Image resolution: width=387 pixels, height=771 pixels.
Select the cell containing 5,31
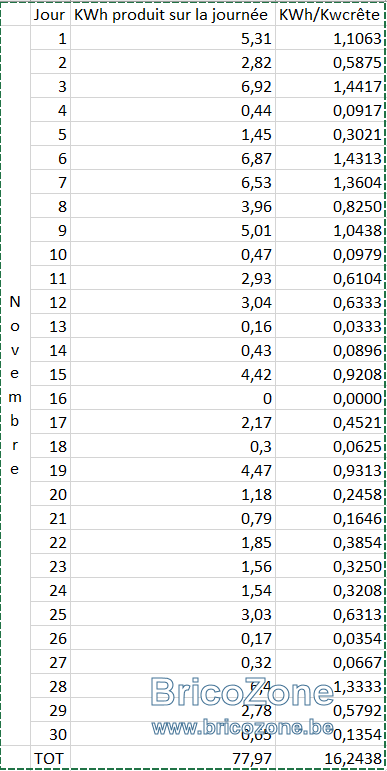172,38
